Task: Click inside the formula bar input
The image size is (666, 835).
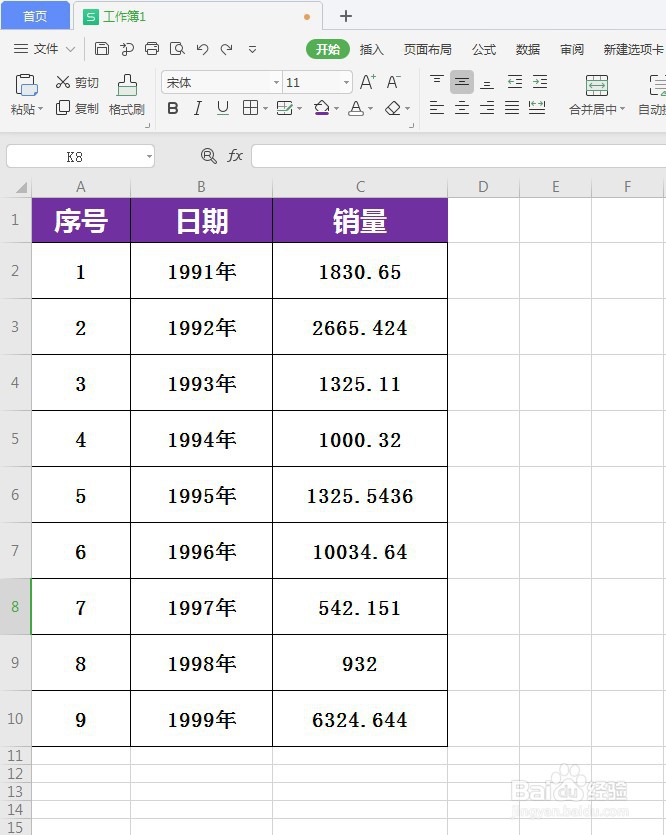Action: tap(458, 156)
